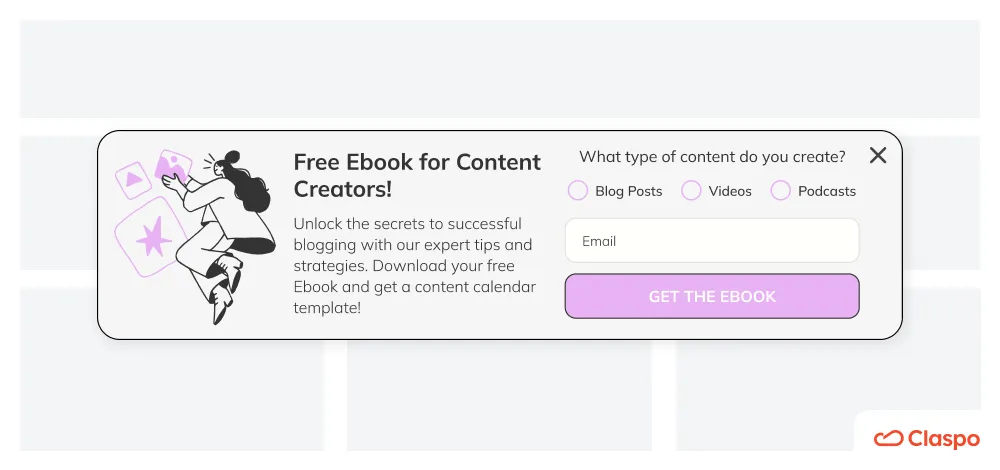Click the GET THE EBOOK button

[x=712, y=296]
